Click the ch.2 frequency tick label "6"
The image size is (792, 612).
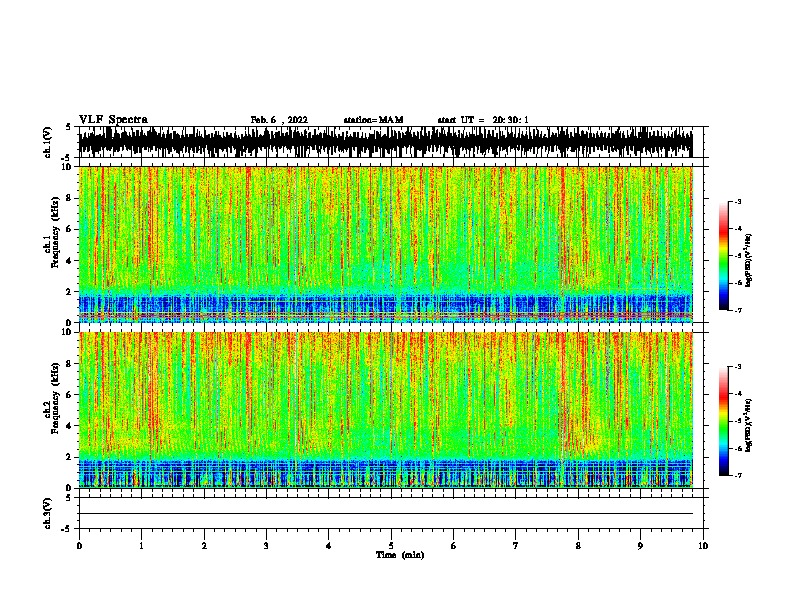pos(70,395)
